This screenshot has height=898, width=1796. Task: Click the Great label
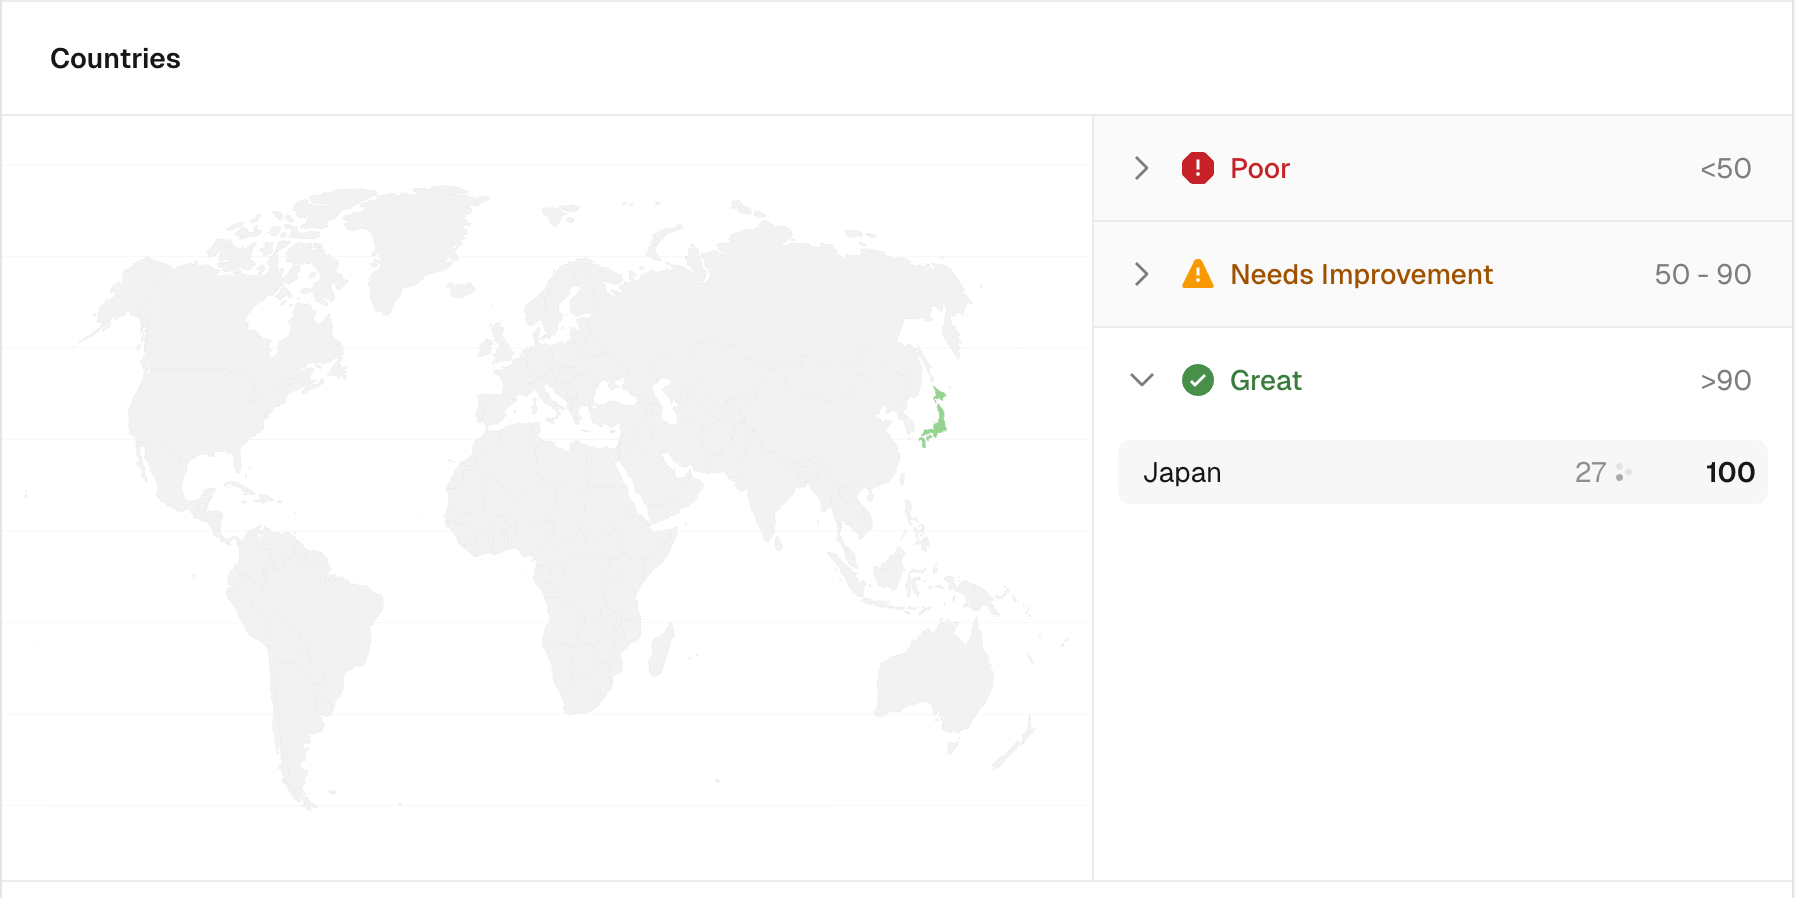[x=1265, y=380]
